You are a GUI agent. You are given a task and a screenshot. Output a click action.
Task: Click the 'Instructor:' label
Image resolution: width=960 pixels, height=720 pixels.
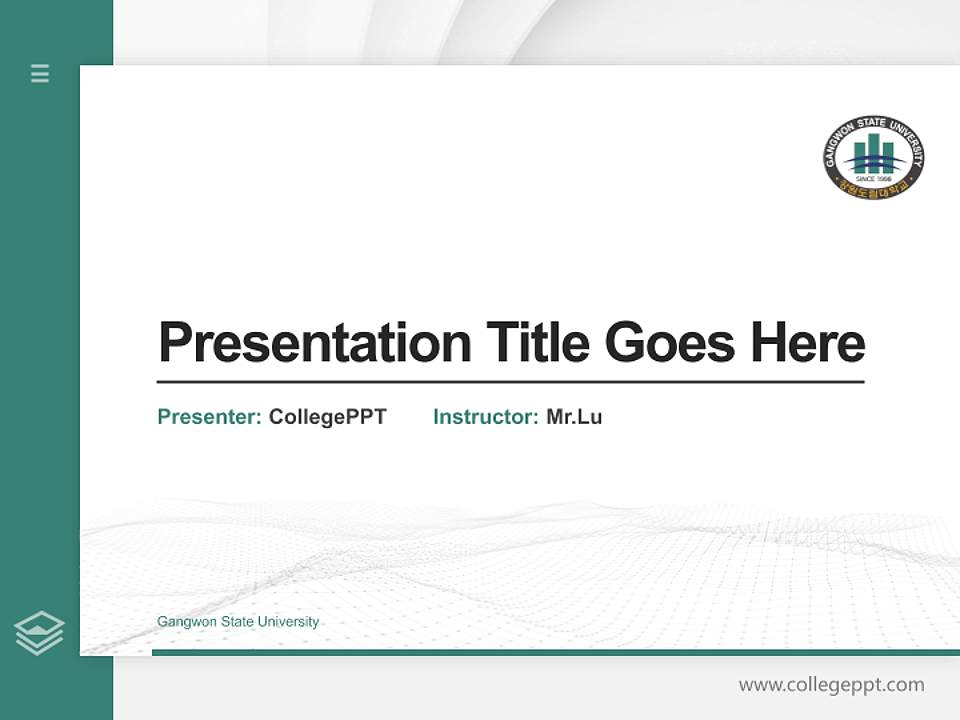pos(482,417)
